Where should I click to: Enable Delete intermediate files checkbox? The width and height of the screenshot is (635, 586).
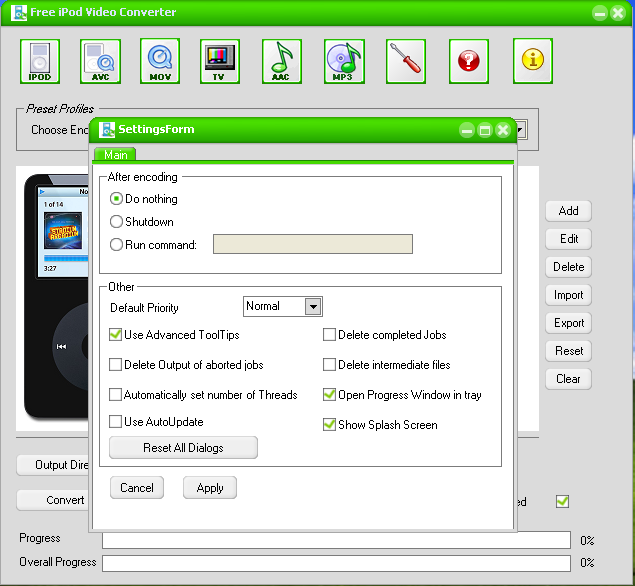tap(329, 364)
